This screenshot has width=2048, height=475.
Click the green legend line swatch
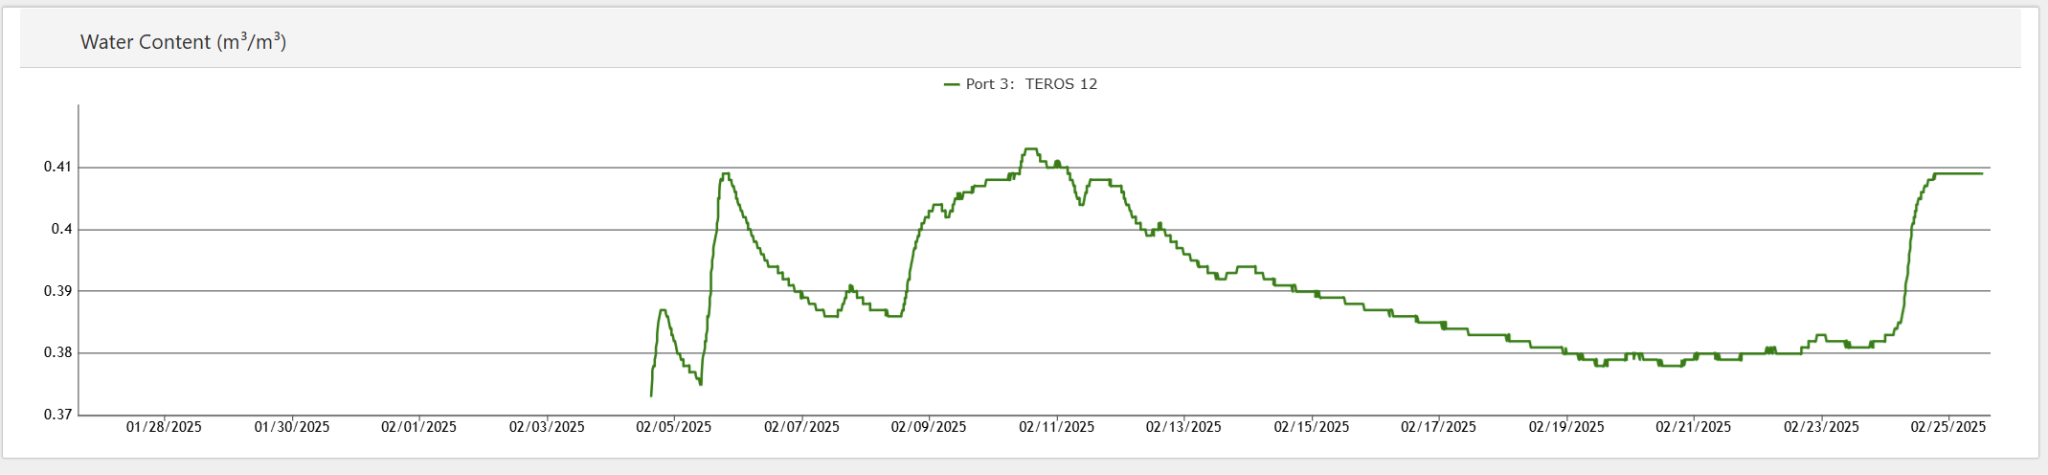(952, 85)
